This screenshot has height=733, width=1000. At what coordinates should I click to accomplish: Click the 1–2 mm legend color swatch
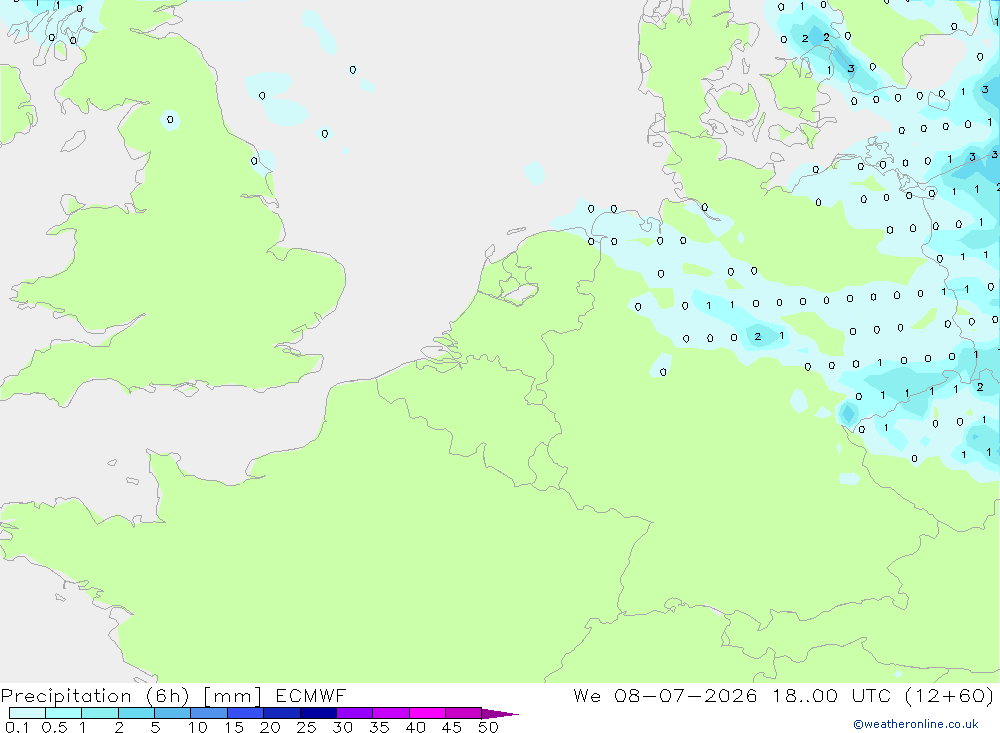[100, 713]
